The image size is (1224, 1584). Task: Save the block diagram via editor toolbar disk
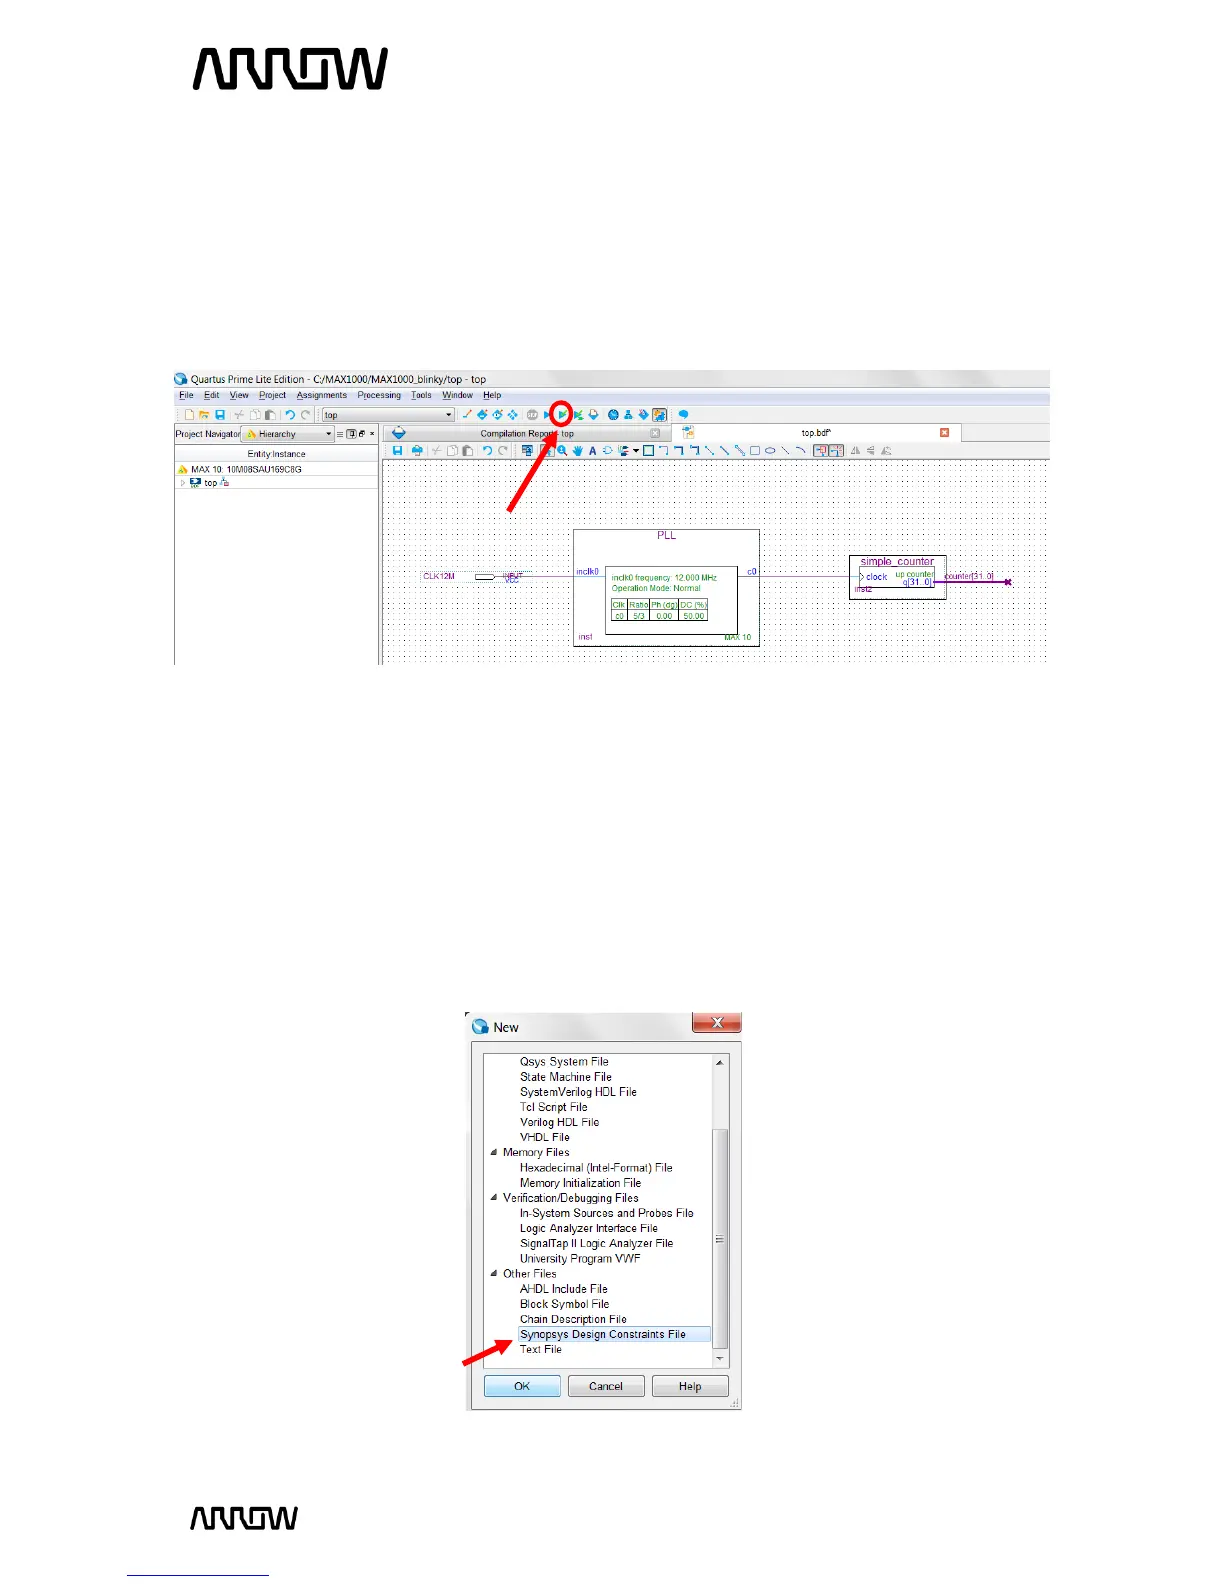pyautogui.click(x=397, y=450)
